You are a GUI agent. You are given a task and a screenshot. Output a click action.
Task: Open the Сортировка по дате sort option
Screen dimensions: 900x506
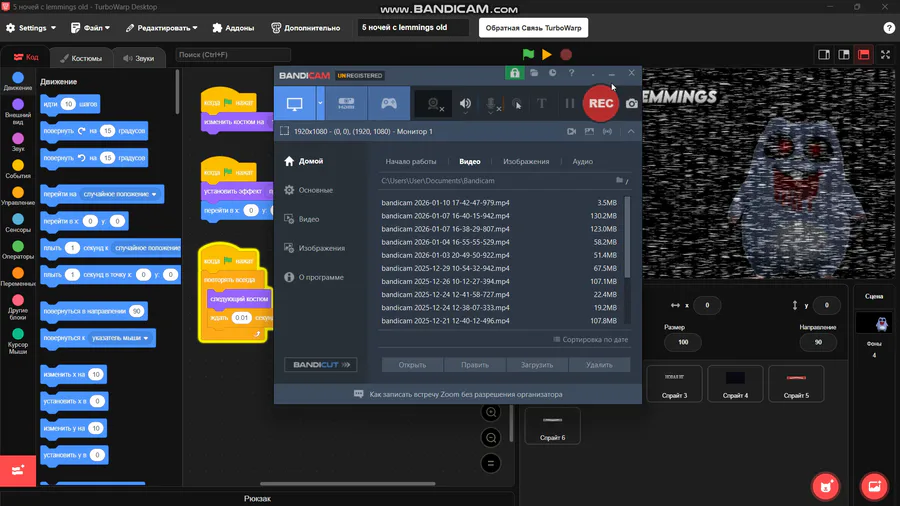pos(591,340)
